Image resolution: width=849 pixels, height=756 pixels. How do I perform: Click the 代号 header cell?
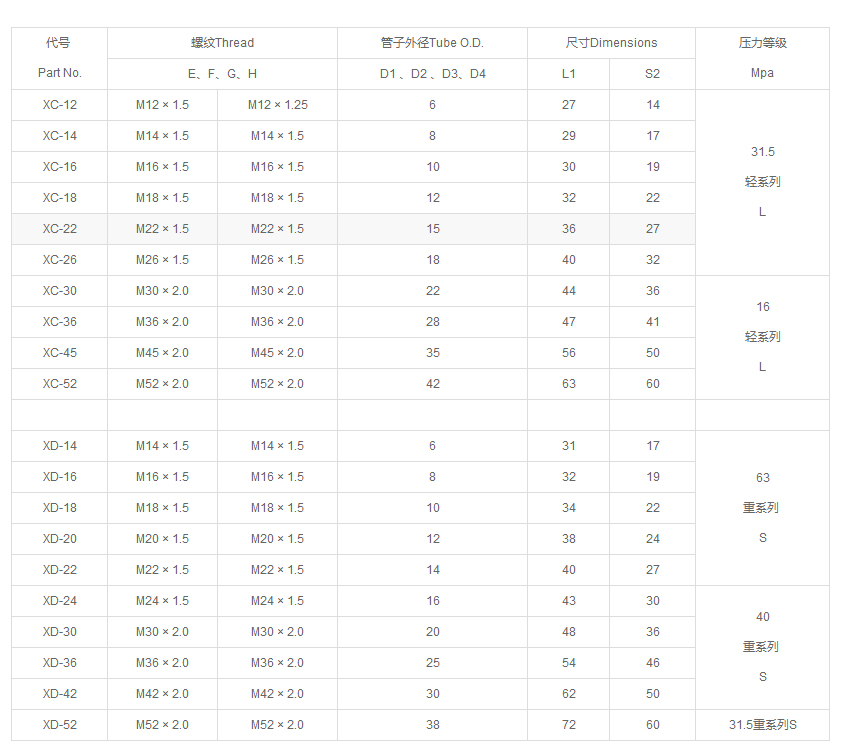pos(59,43)
